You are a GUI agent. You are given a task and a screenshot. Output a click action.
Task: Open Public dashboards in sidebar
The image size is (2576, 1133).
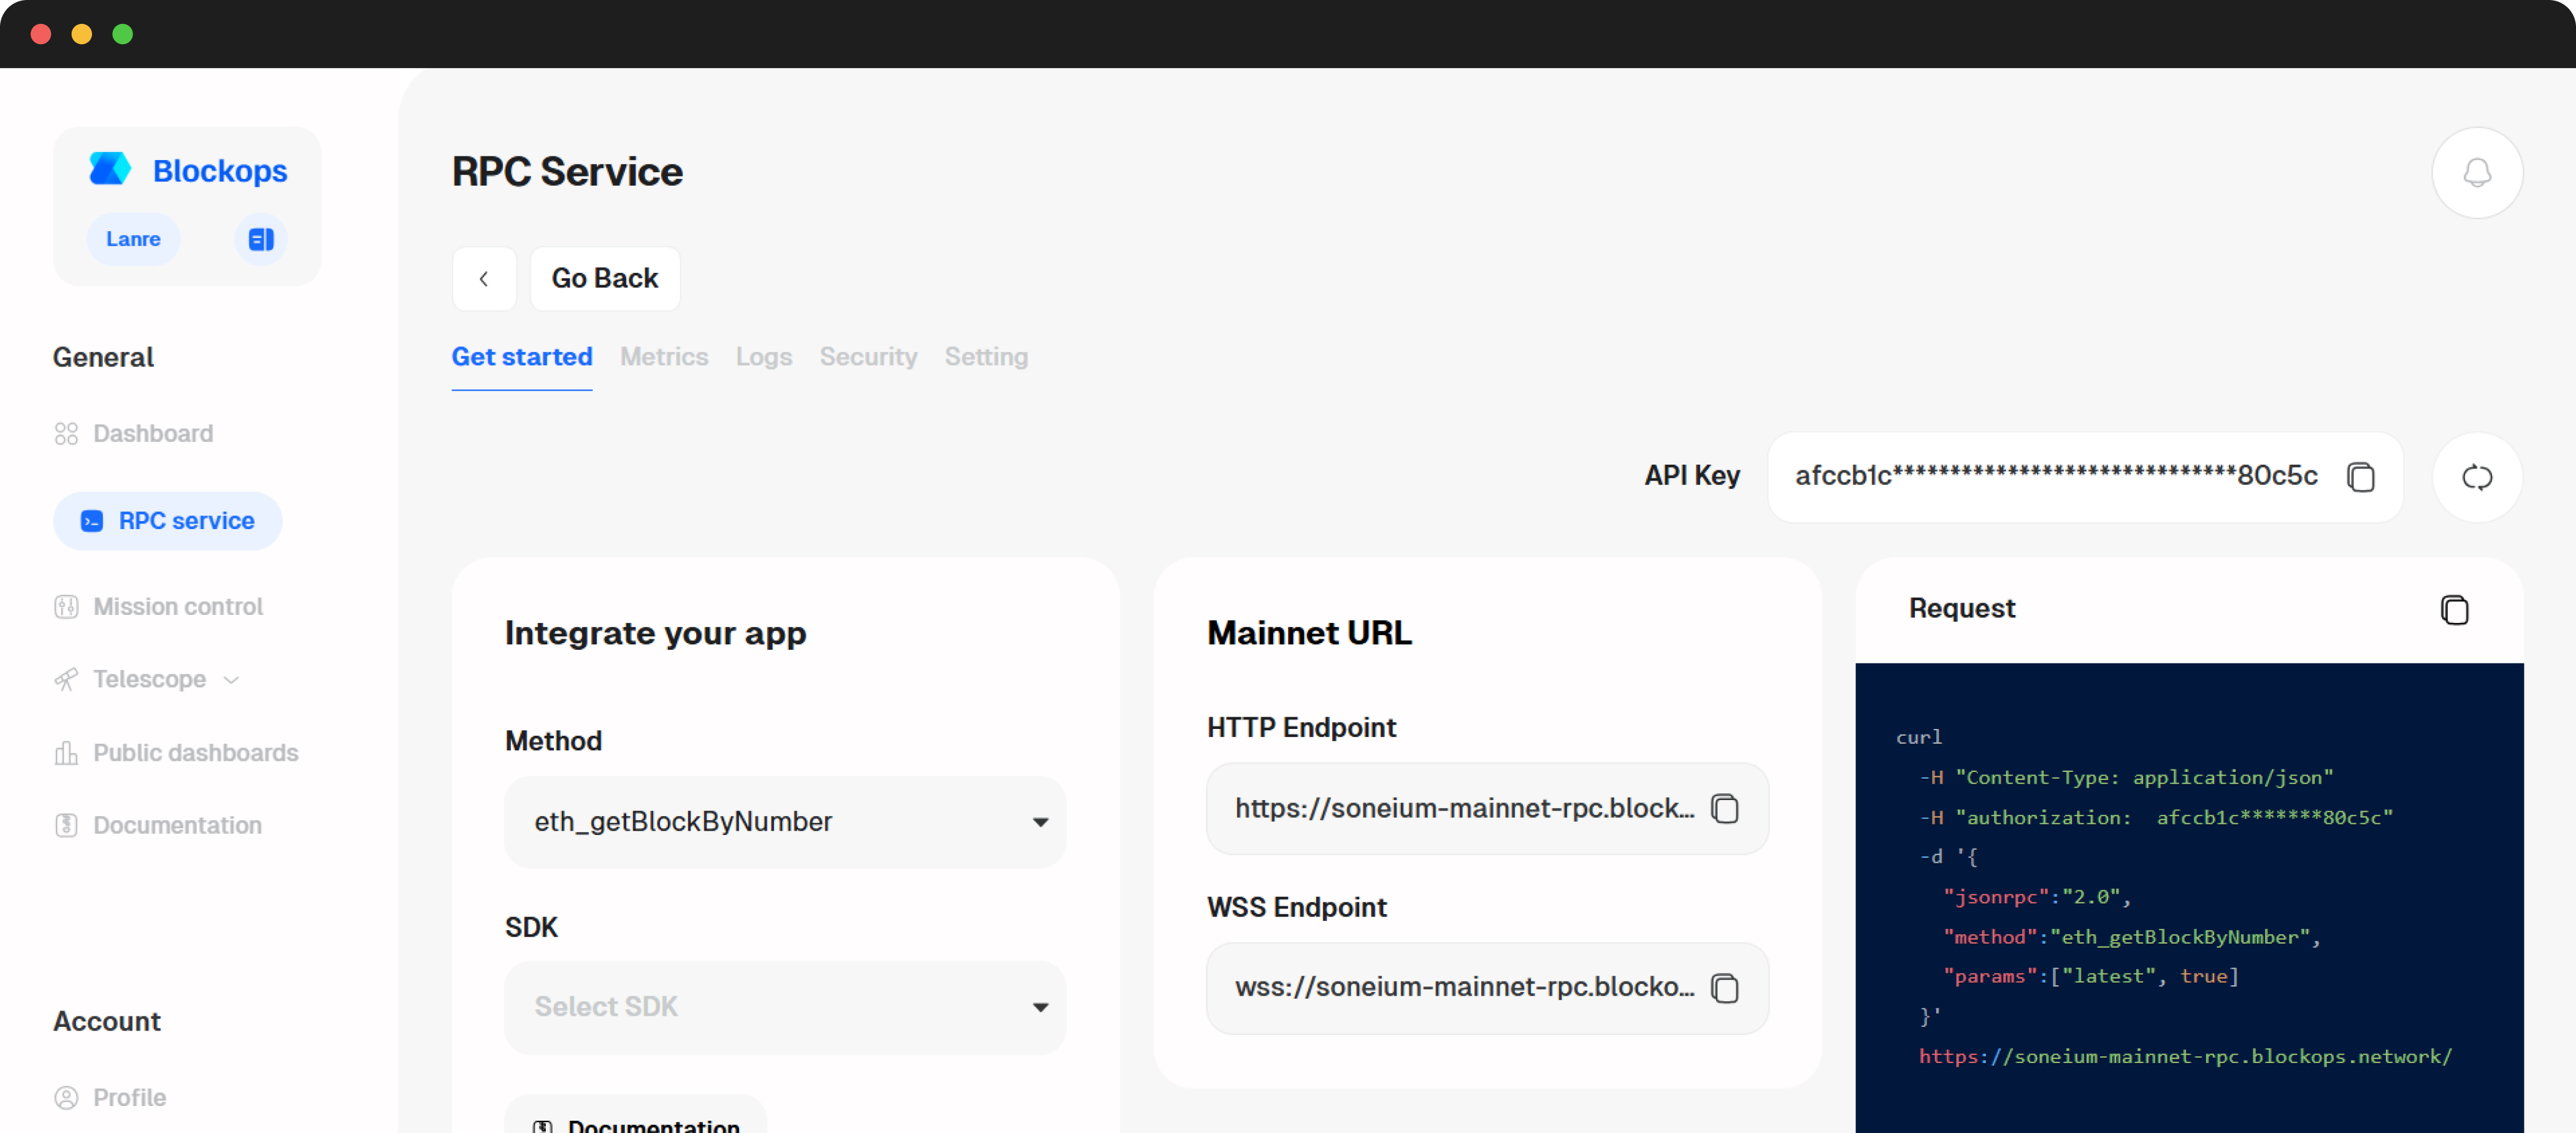[x=177, y=753]
